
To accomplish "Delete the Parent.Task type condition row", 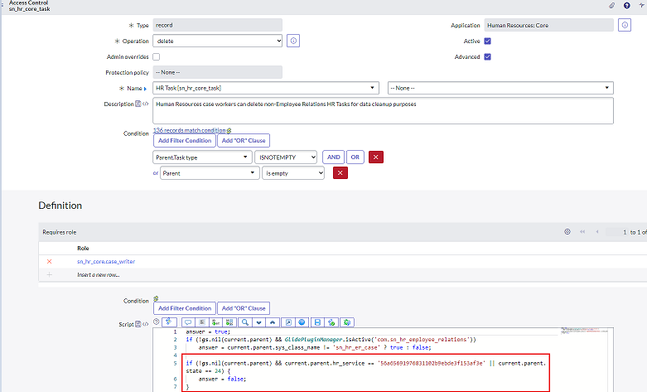I will [376, 157].
